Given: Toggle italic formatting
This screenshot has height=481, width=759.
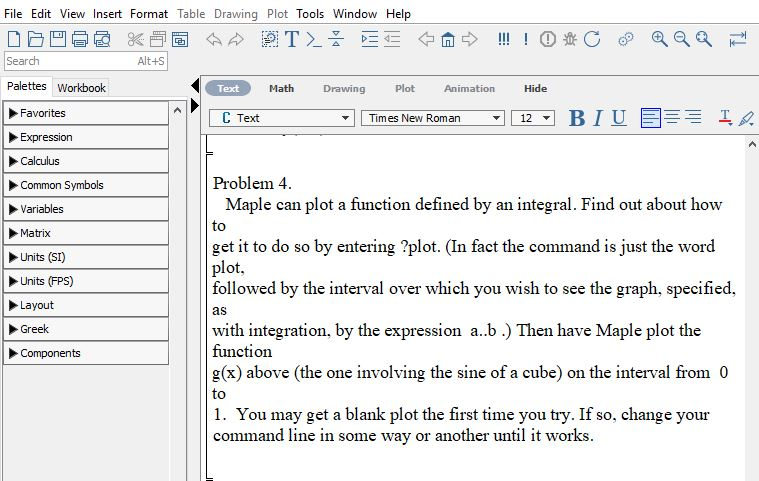Looking at the screenshot, I should (x=598, y=118).
